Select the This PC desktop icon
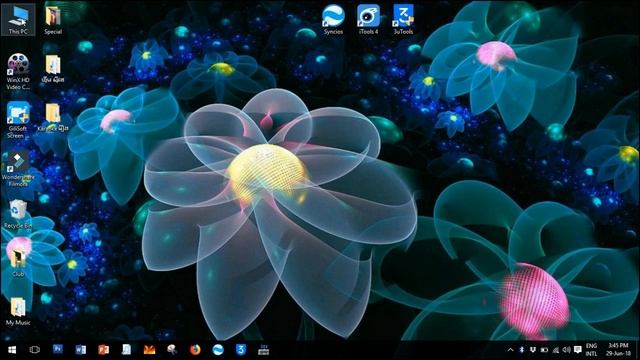640x360 pixels. (18, 20)
